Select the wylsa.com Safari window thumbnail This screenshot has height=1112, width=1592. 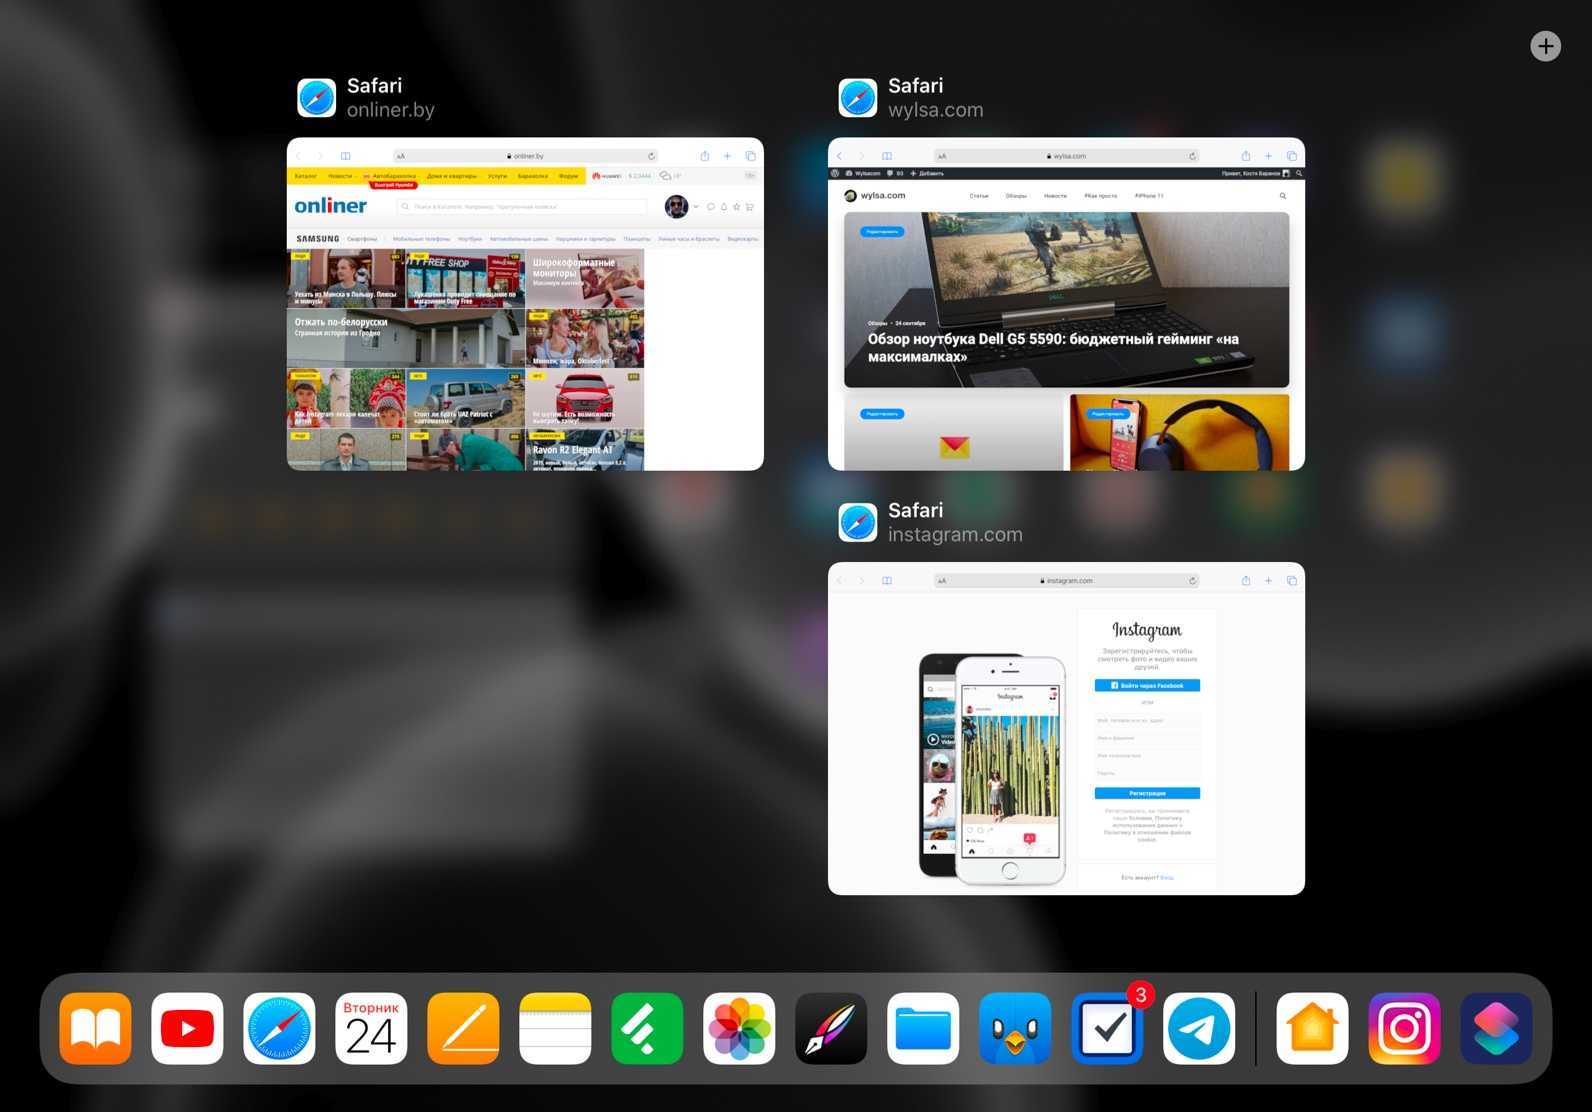click(1066, 304)
